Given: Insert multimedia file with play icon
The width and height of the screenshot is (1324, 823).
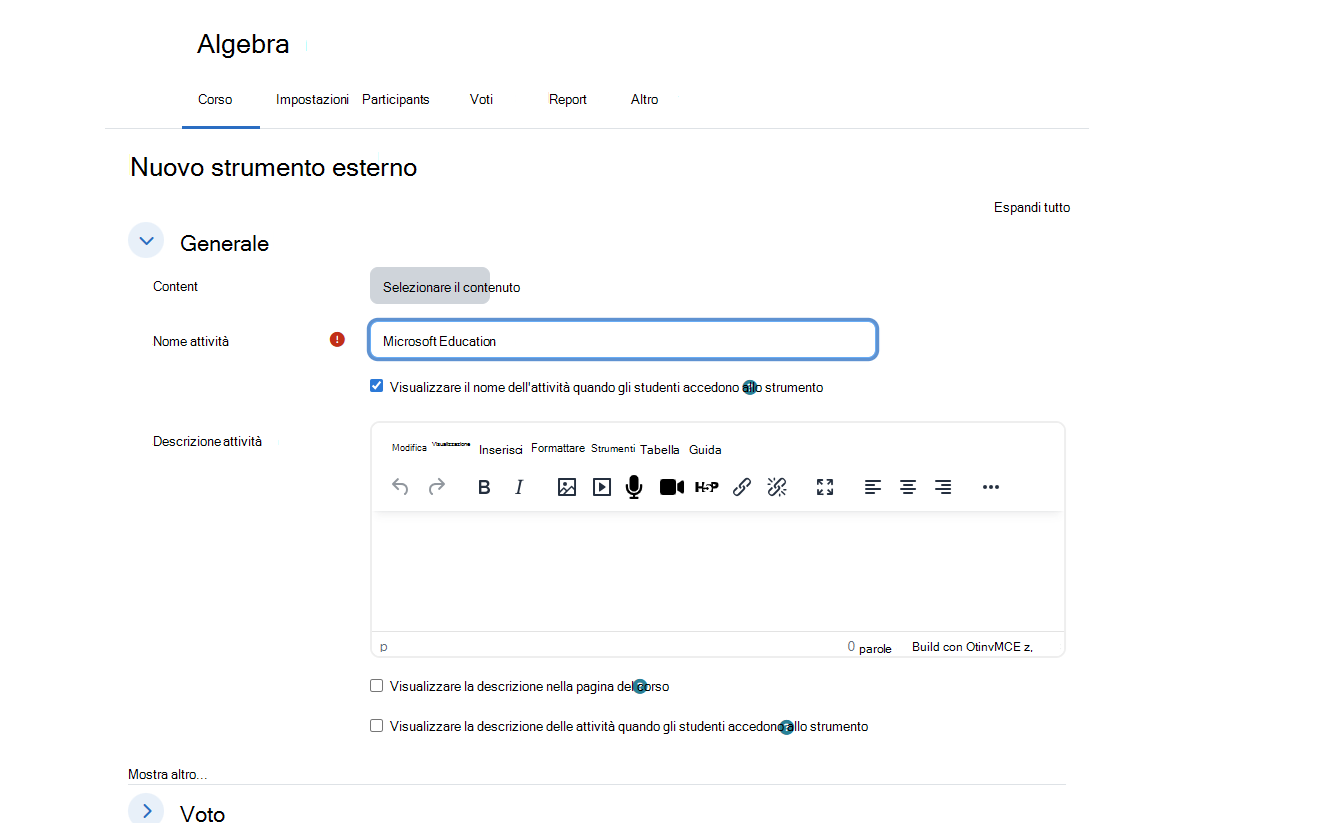Looking at the screenshot, I should pos(602,487).
